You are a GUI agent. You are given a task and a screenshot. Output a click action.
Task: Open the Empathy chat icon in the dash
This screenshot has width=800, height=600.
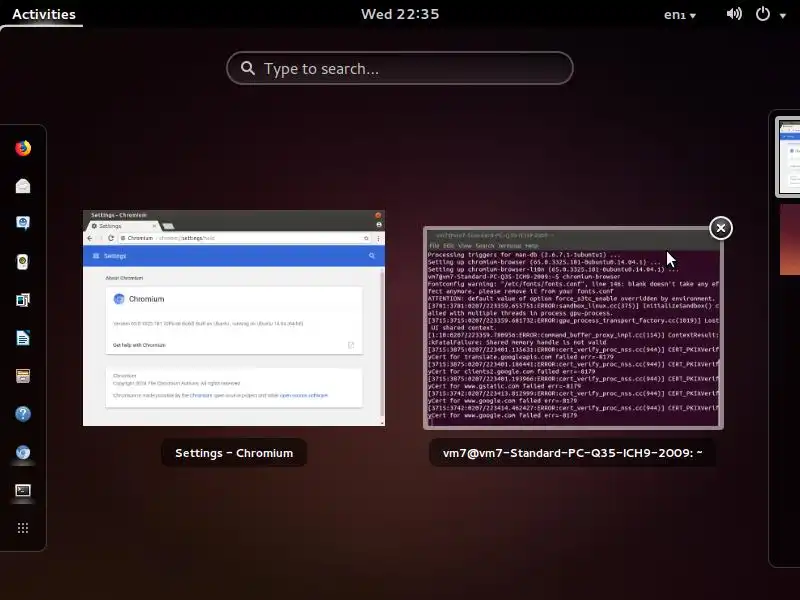click(x=23, y=223)
